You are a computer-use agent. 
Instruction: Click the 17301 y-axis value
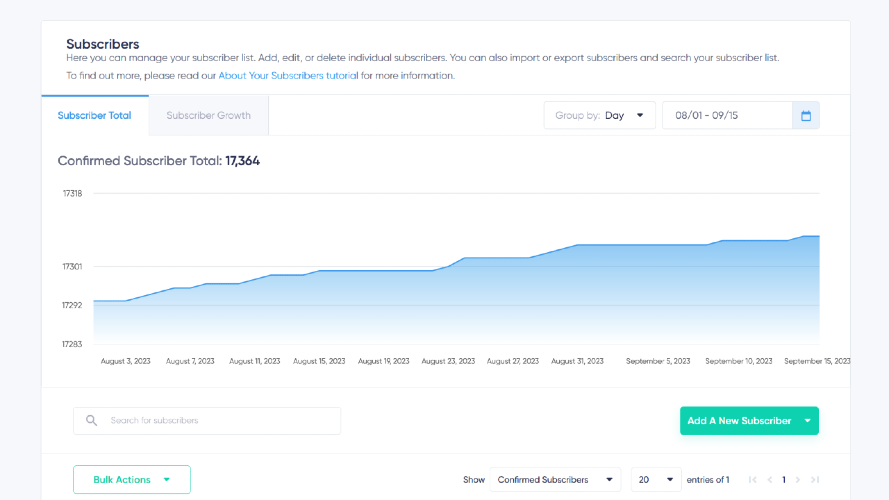(x=72, y=266)
